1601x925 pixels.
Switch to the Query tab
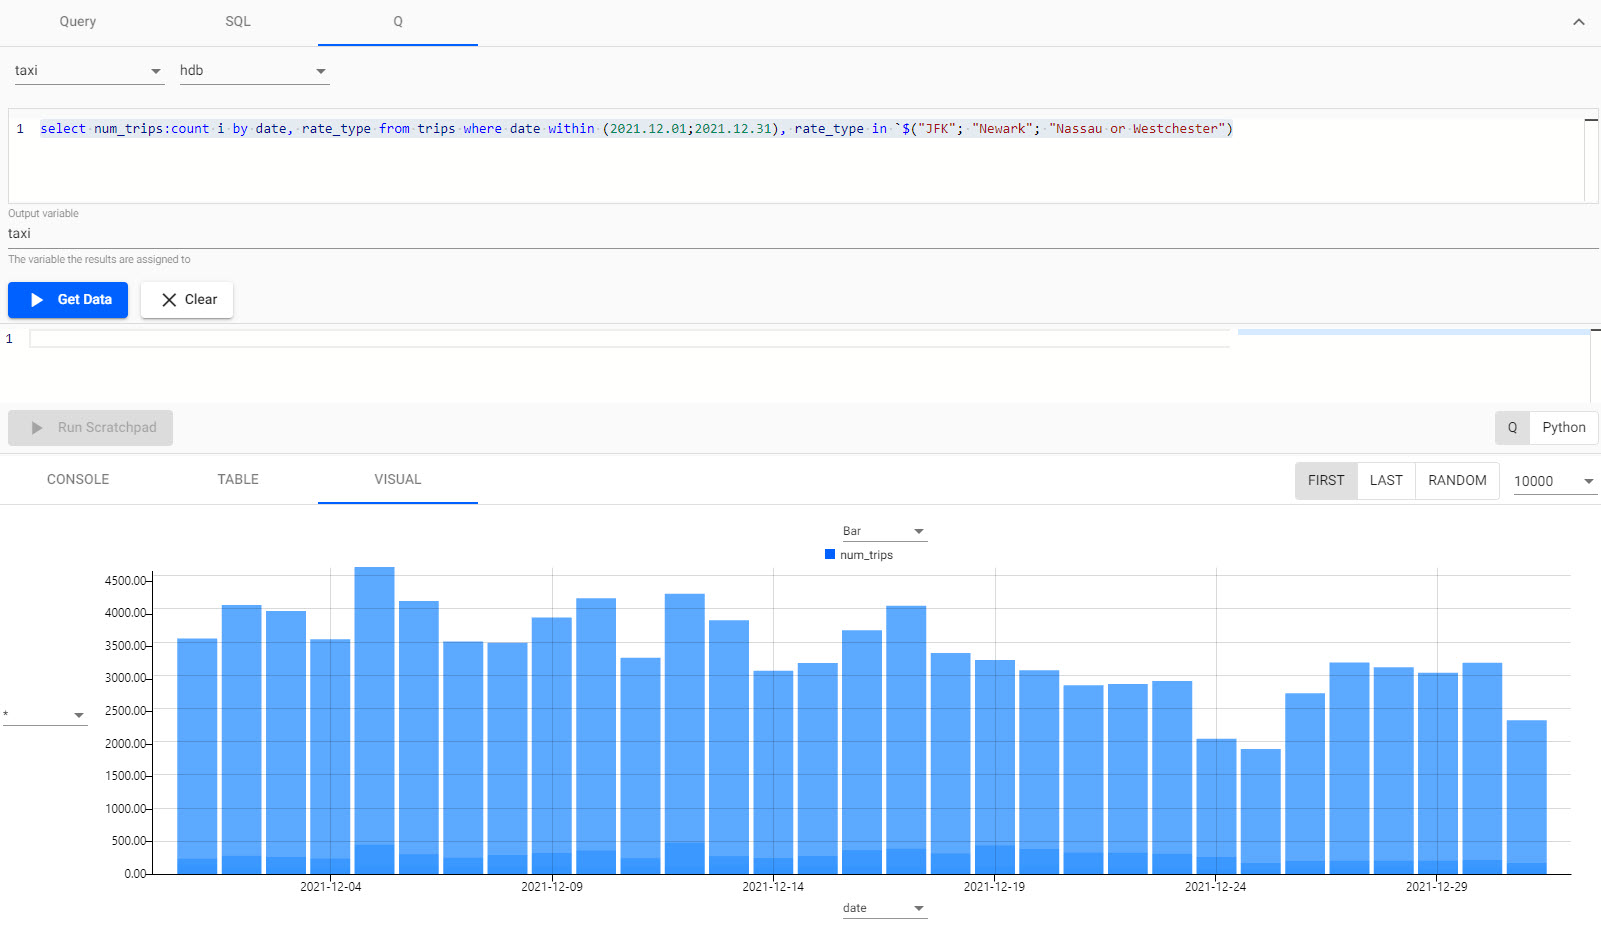click(x=78, y=22)
